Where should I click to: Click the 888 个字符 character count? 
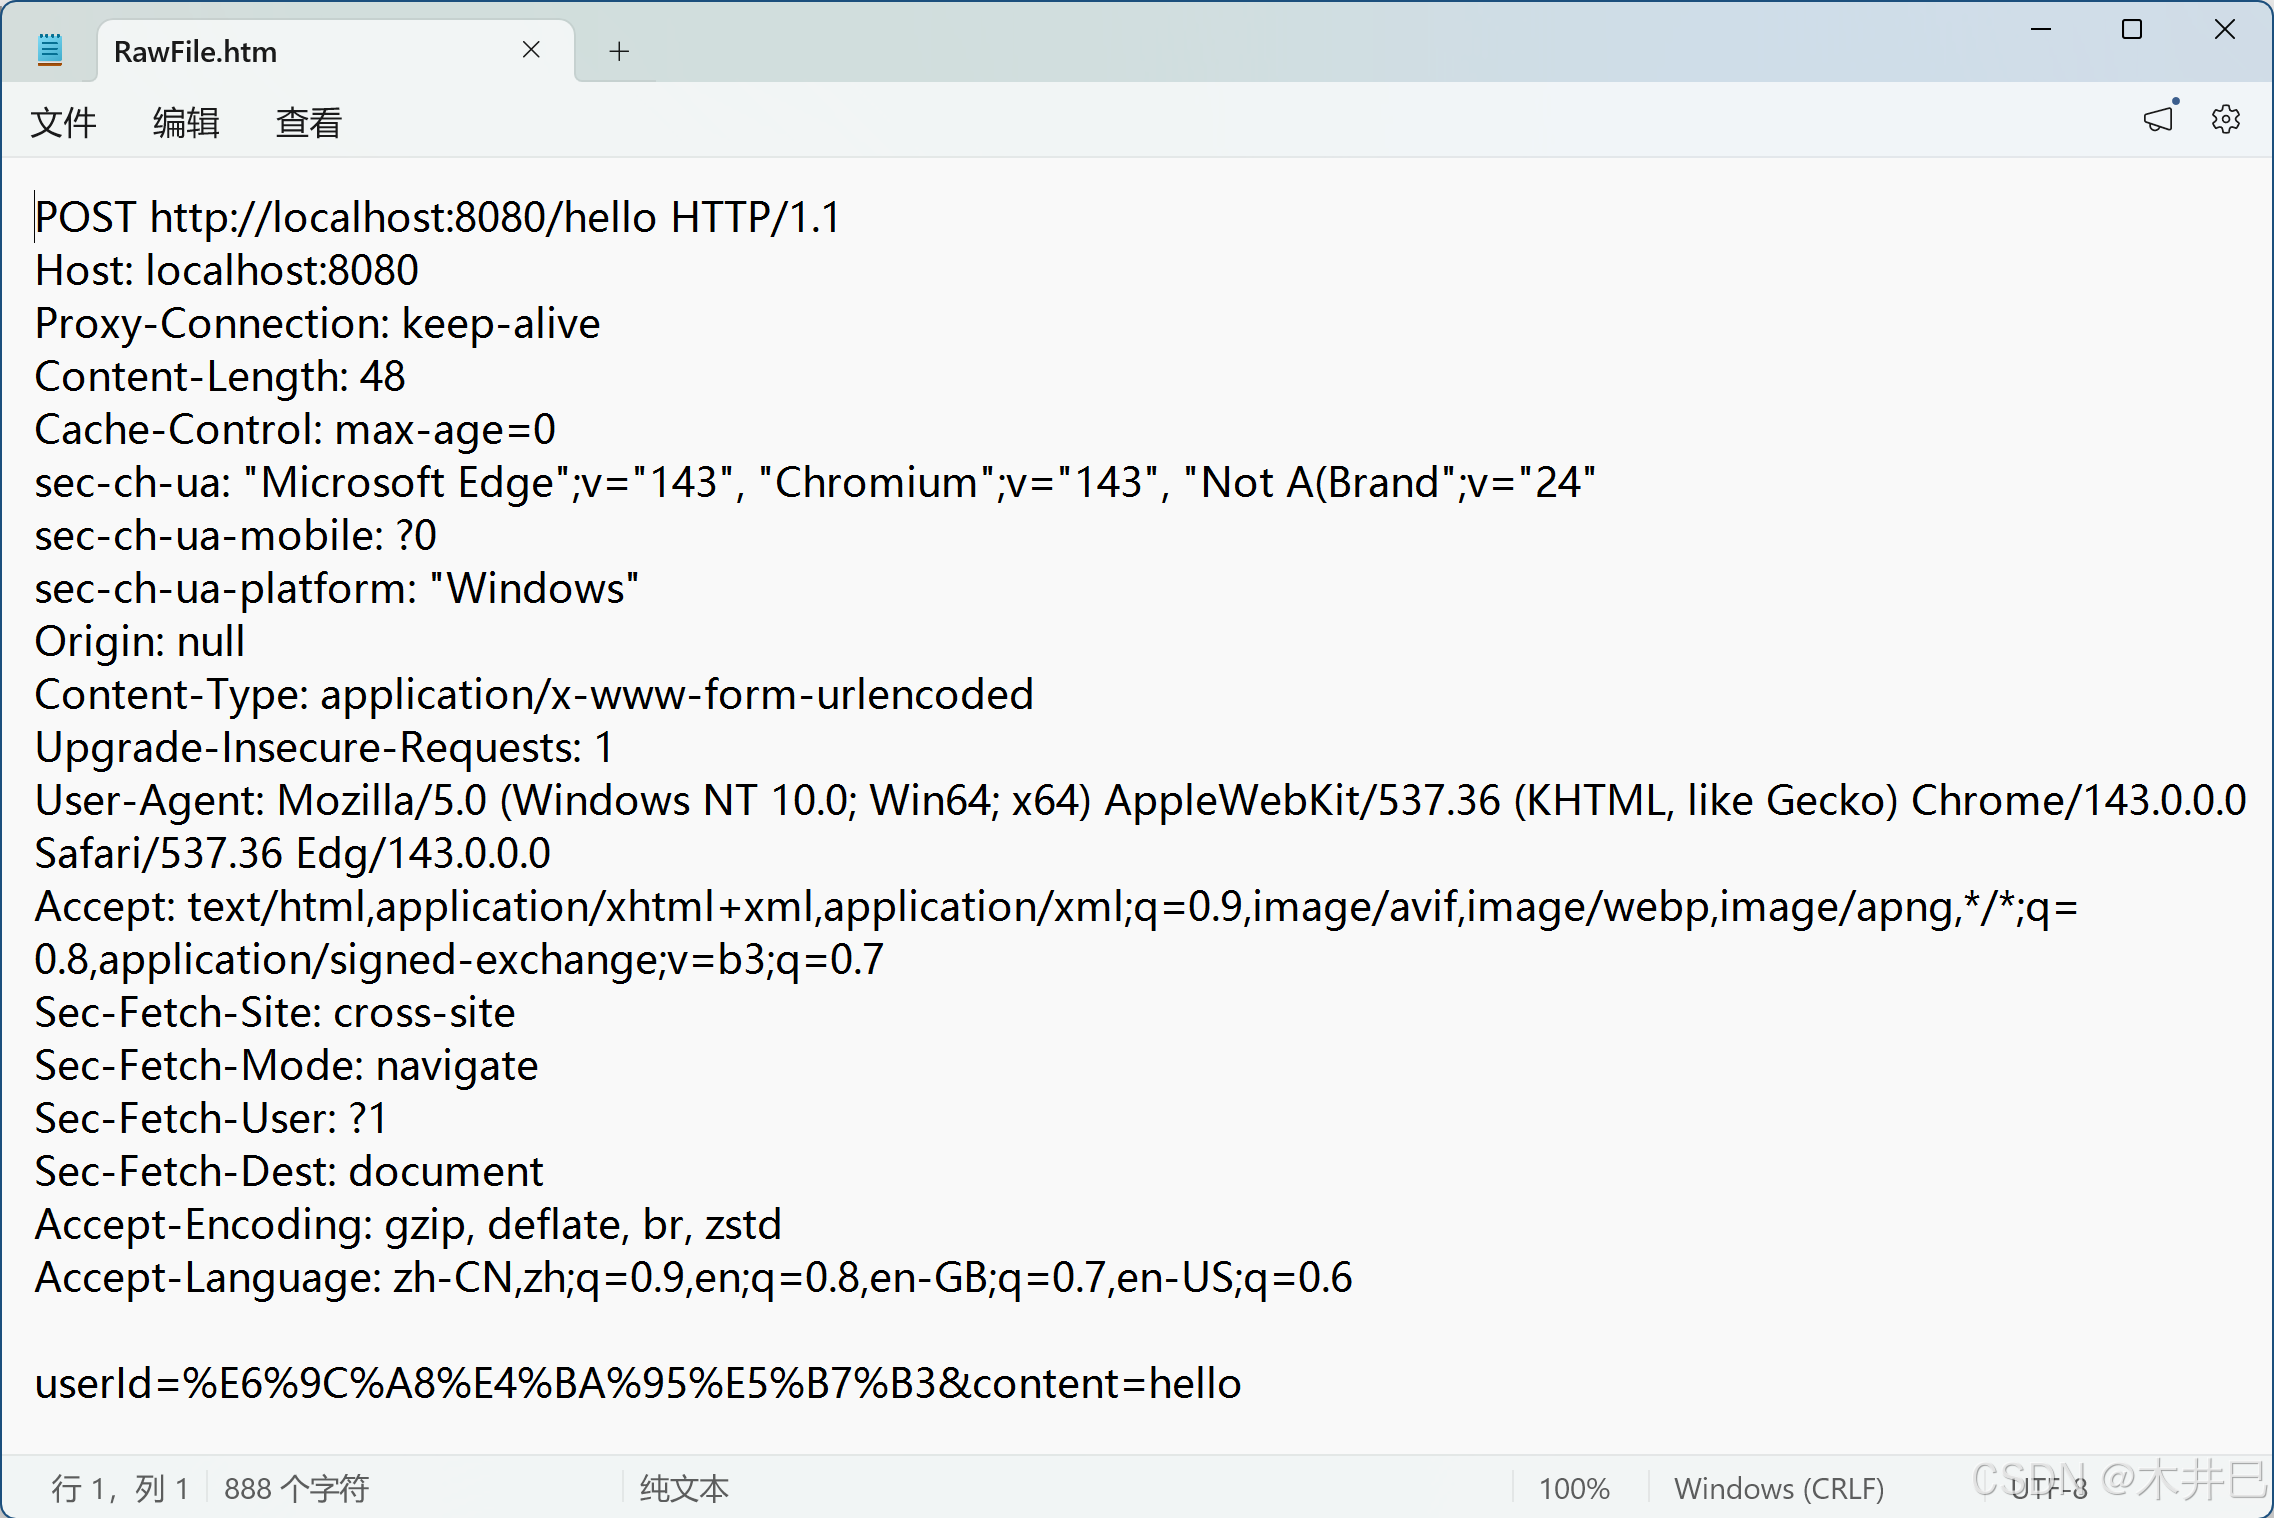click(x=297, y=1489)
